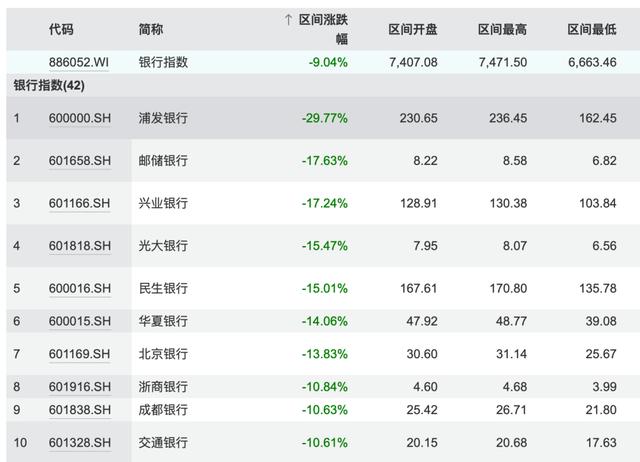This screenshot has width=640, height=462.
Task: Select the 区间开盘 column header
Action: (413, 30)
